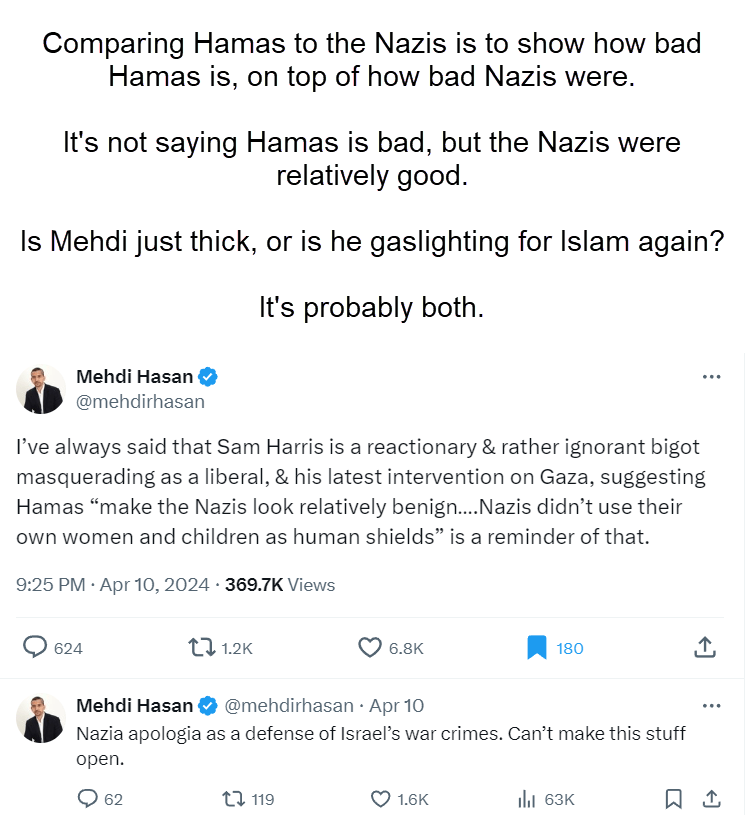745x815 pixels.
Task: Open the @mehdirhasan handle under main tweet name
Action: pyautogui.click(x=140, y=401)
